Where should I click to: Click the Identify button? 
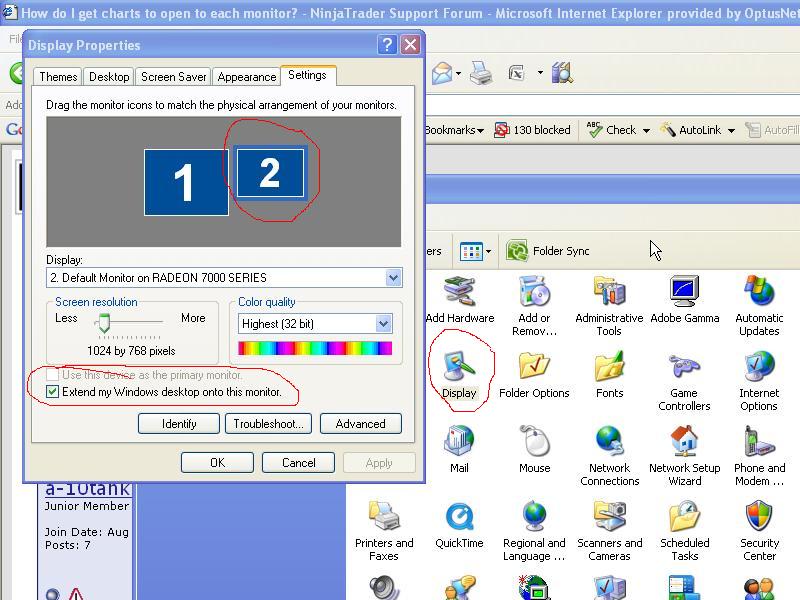pyautogui.click(x=179, y=423)
